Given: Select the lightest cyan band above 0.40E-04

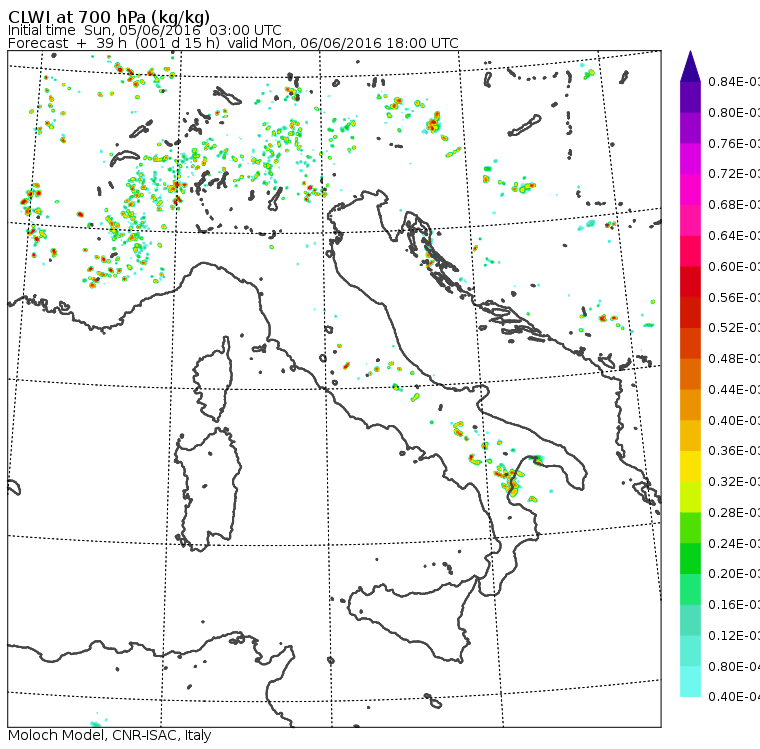Looking at the screenshot, I should click(x=690, y=682).
